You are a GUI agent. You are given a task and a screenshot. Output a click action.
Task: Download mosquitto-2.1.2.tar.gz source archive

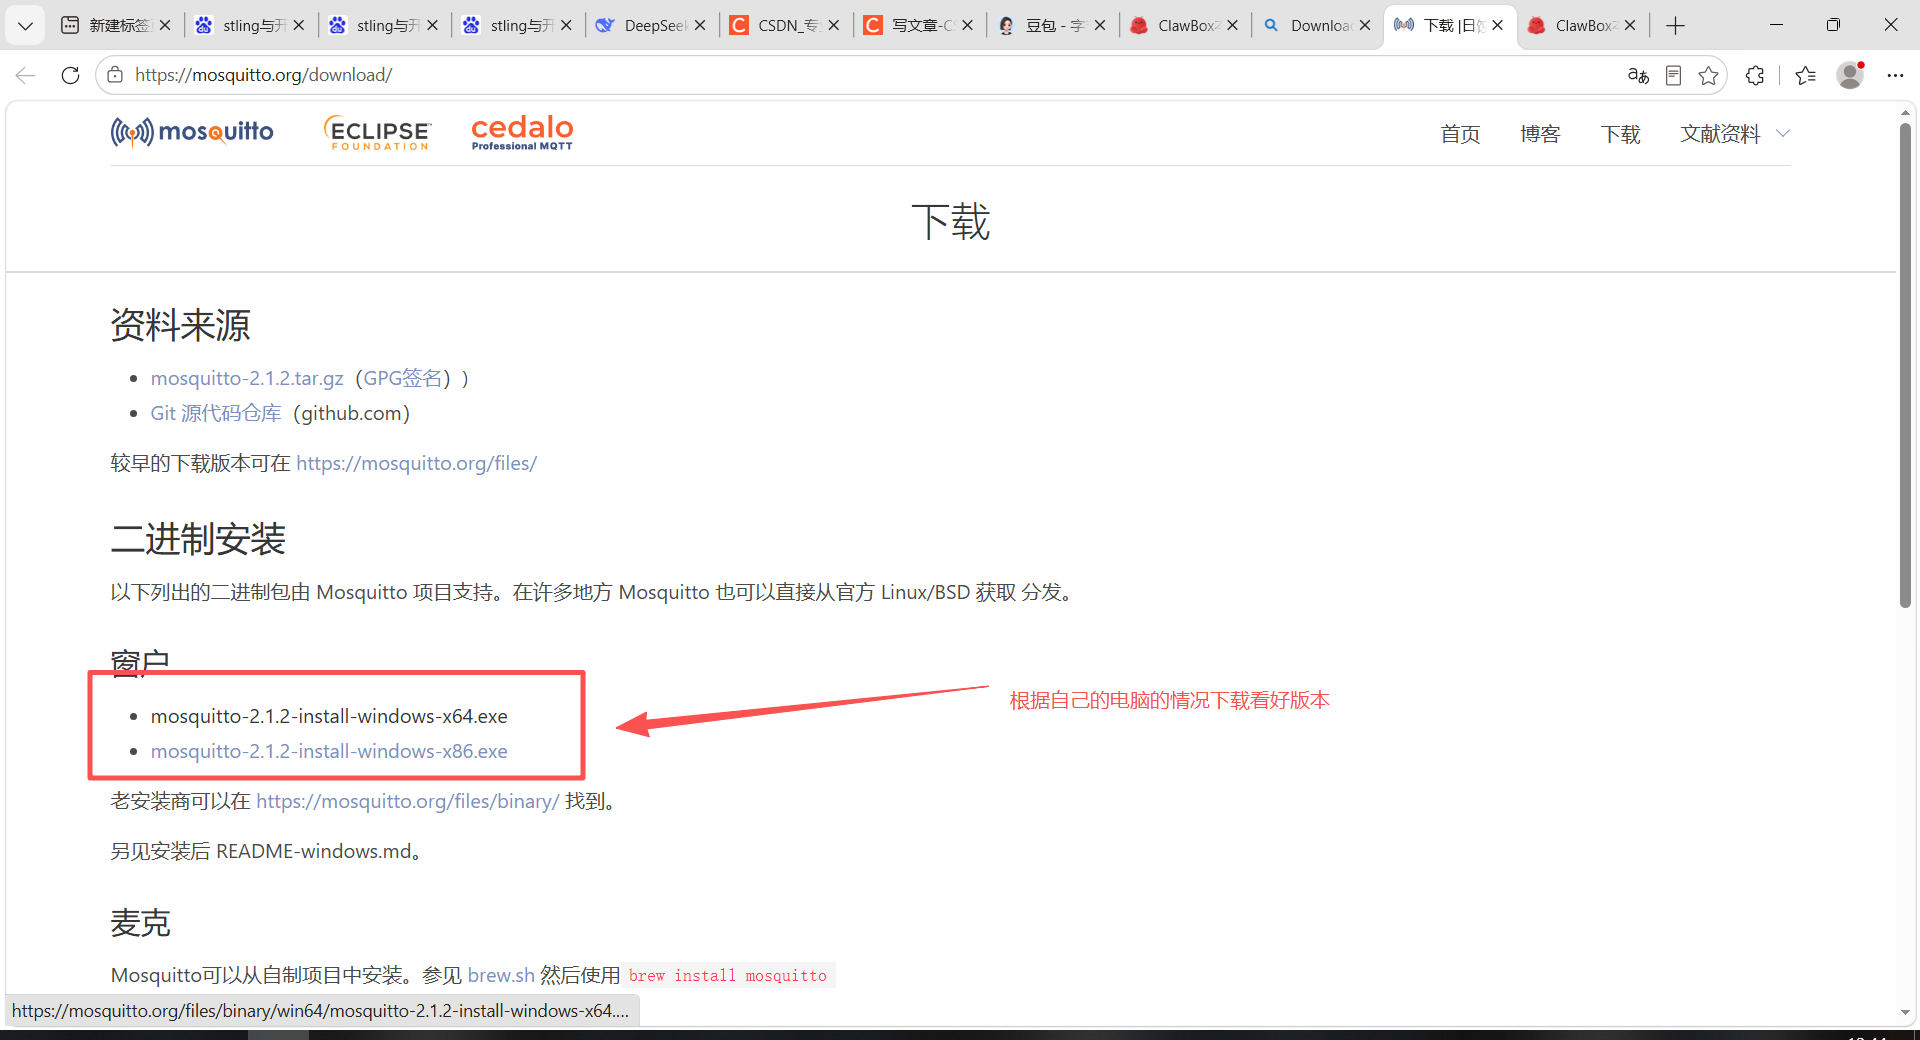point(247,378)
